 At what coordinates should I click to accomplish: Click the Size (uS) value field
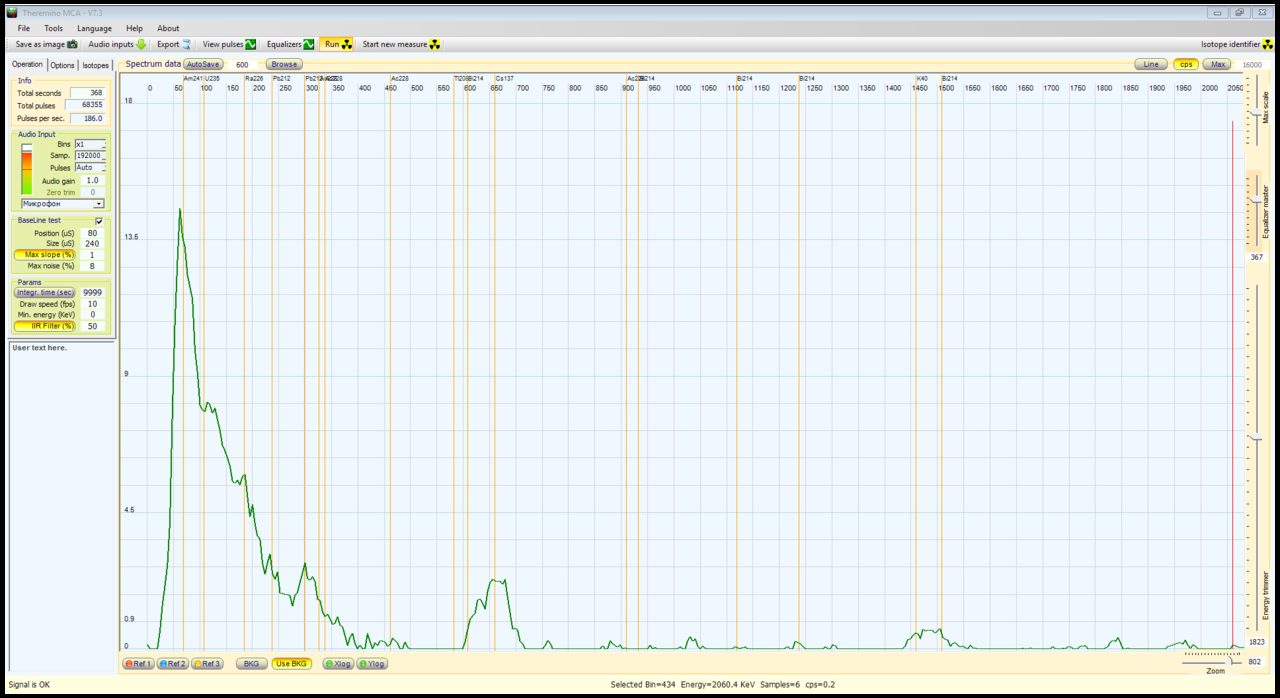(92, 244)
